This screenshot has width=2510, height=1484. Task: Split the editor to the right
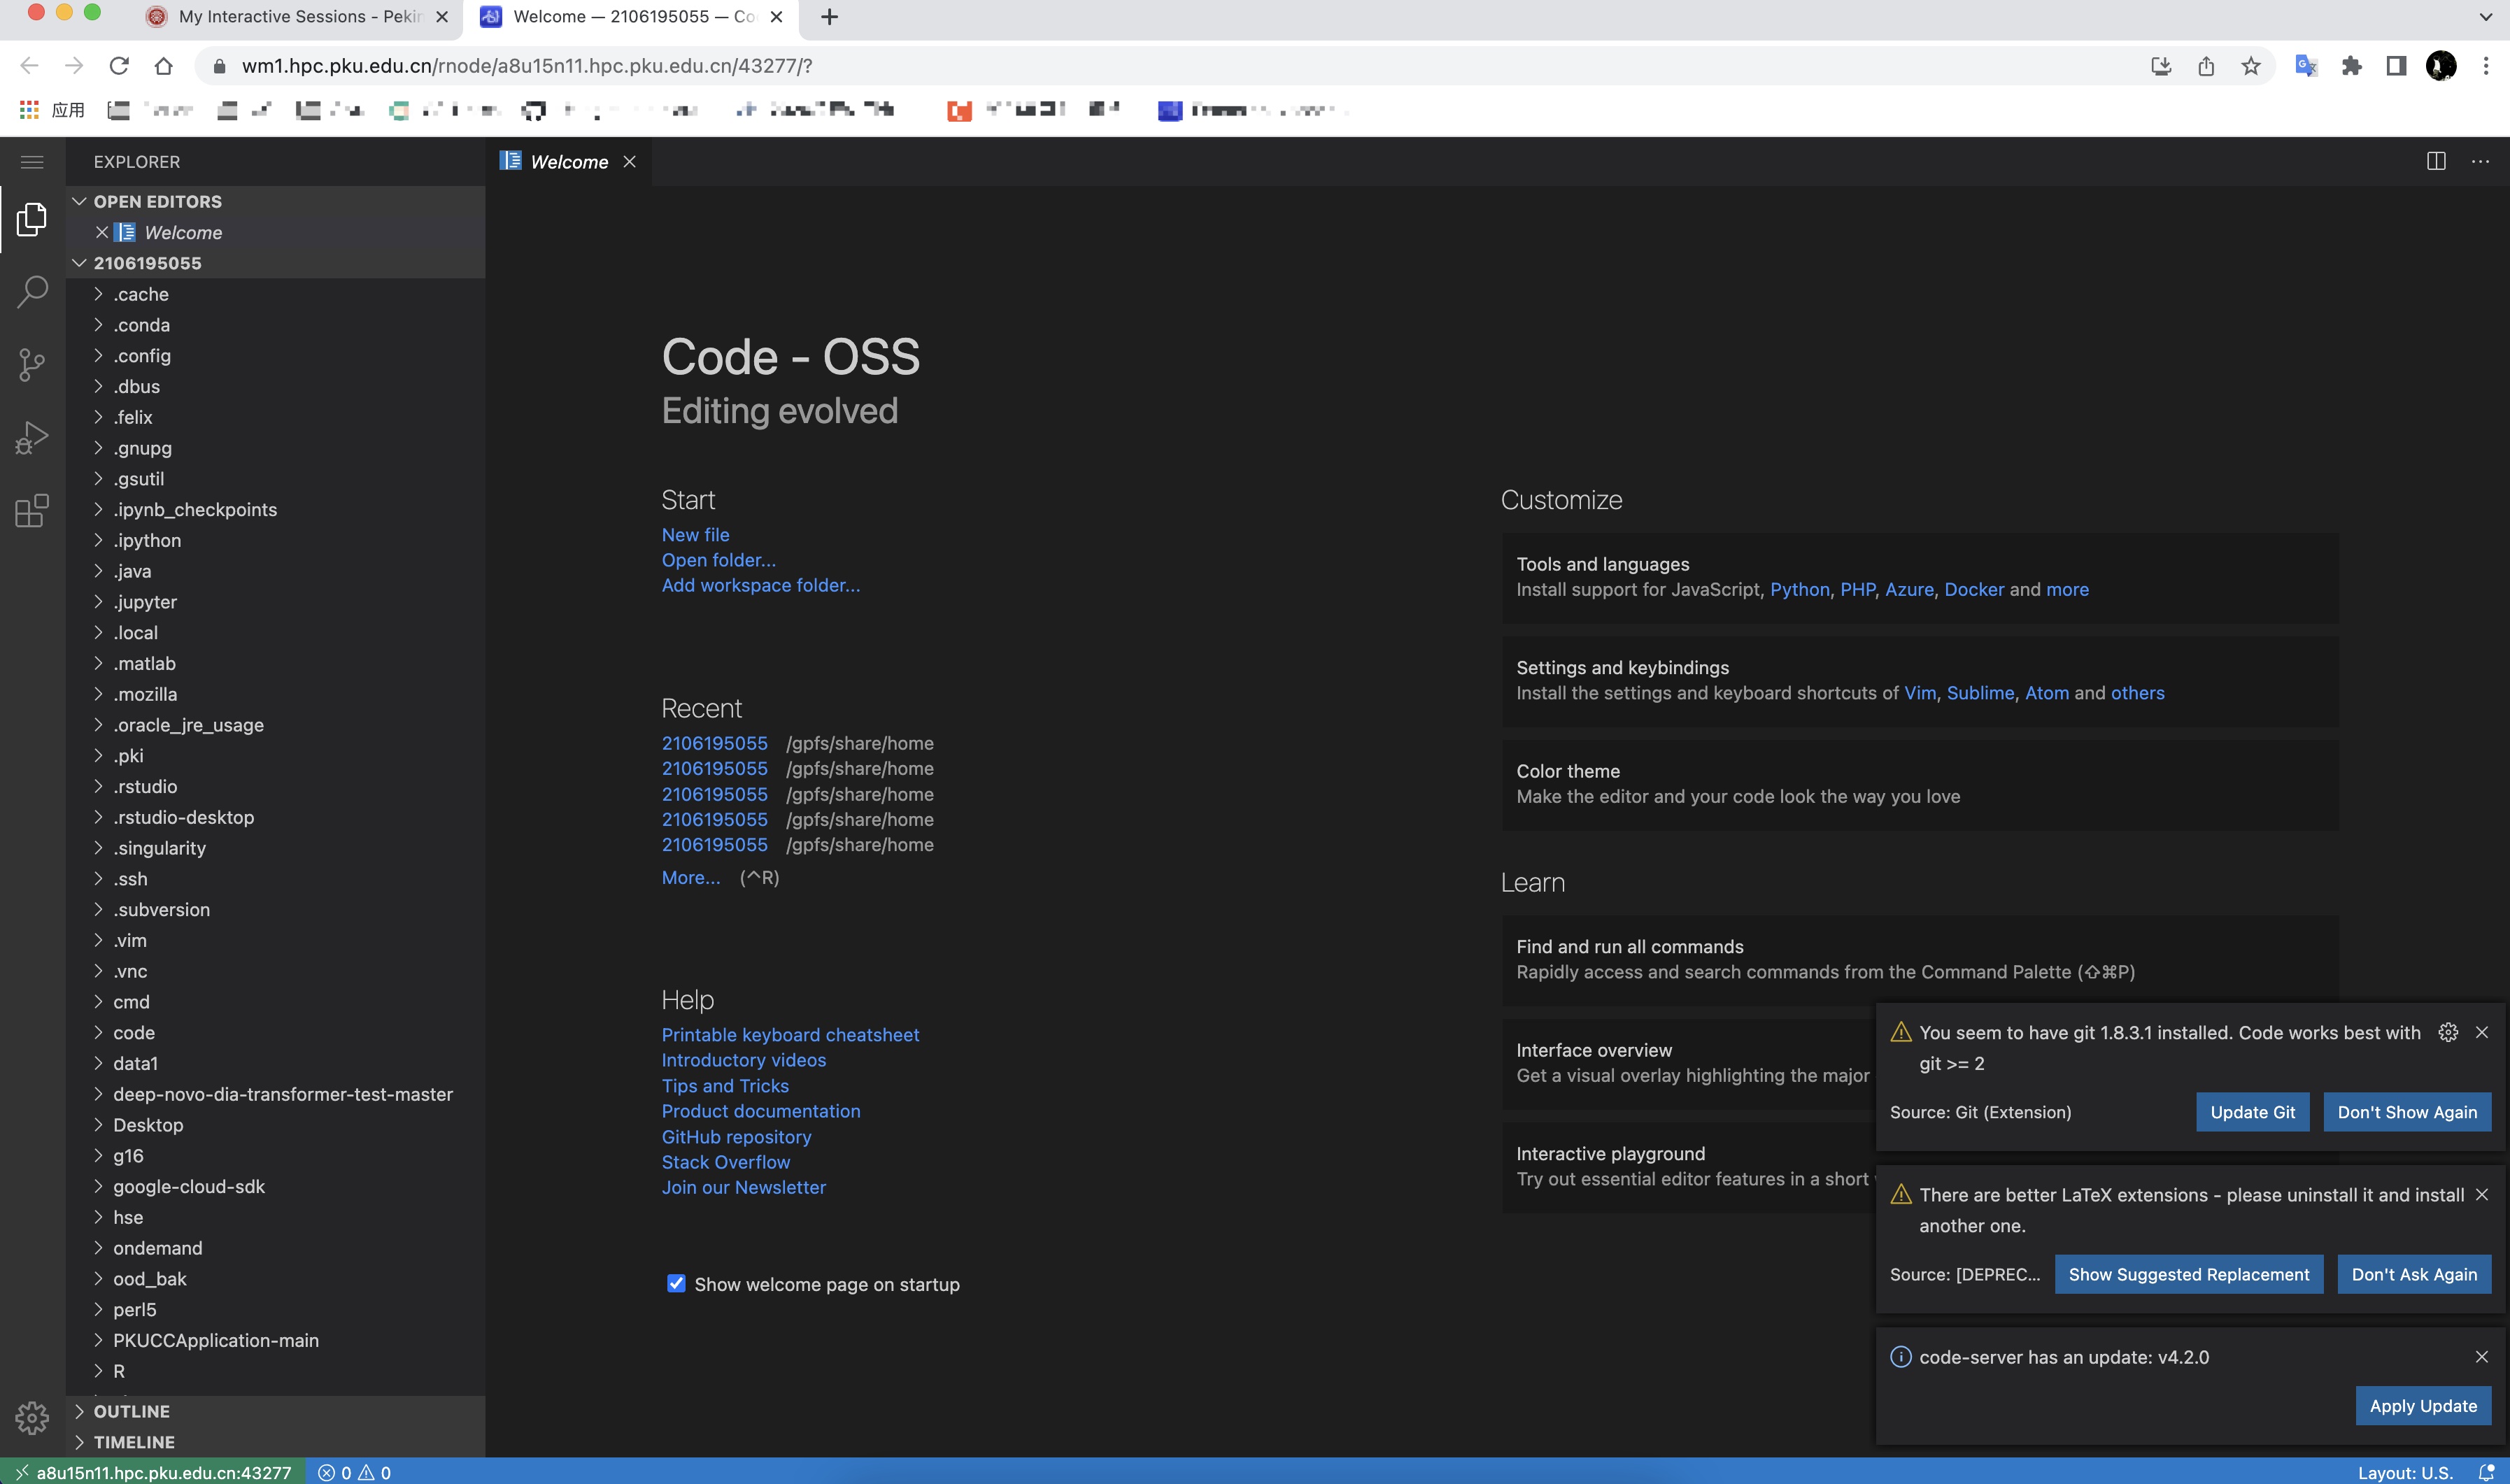(2436, 162)
